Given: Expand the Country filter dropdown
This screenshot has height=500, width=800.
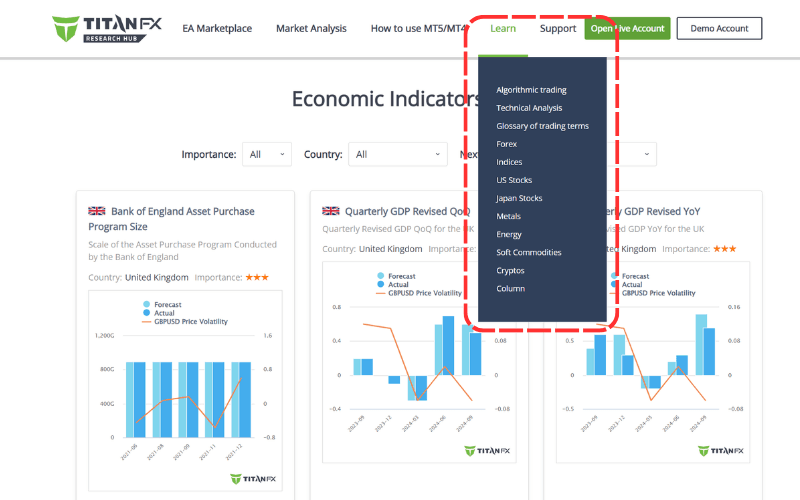Looking at the screenshot, I should coord(397,154).
